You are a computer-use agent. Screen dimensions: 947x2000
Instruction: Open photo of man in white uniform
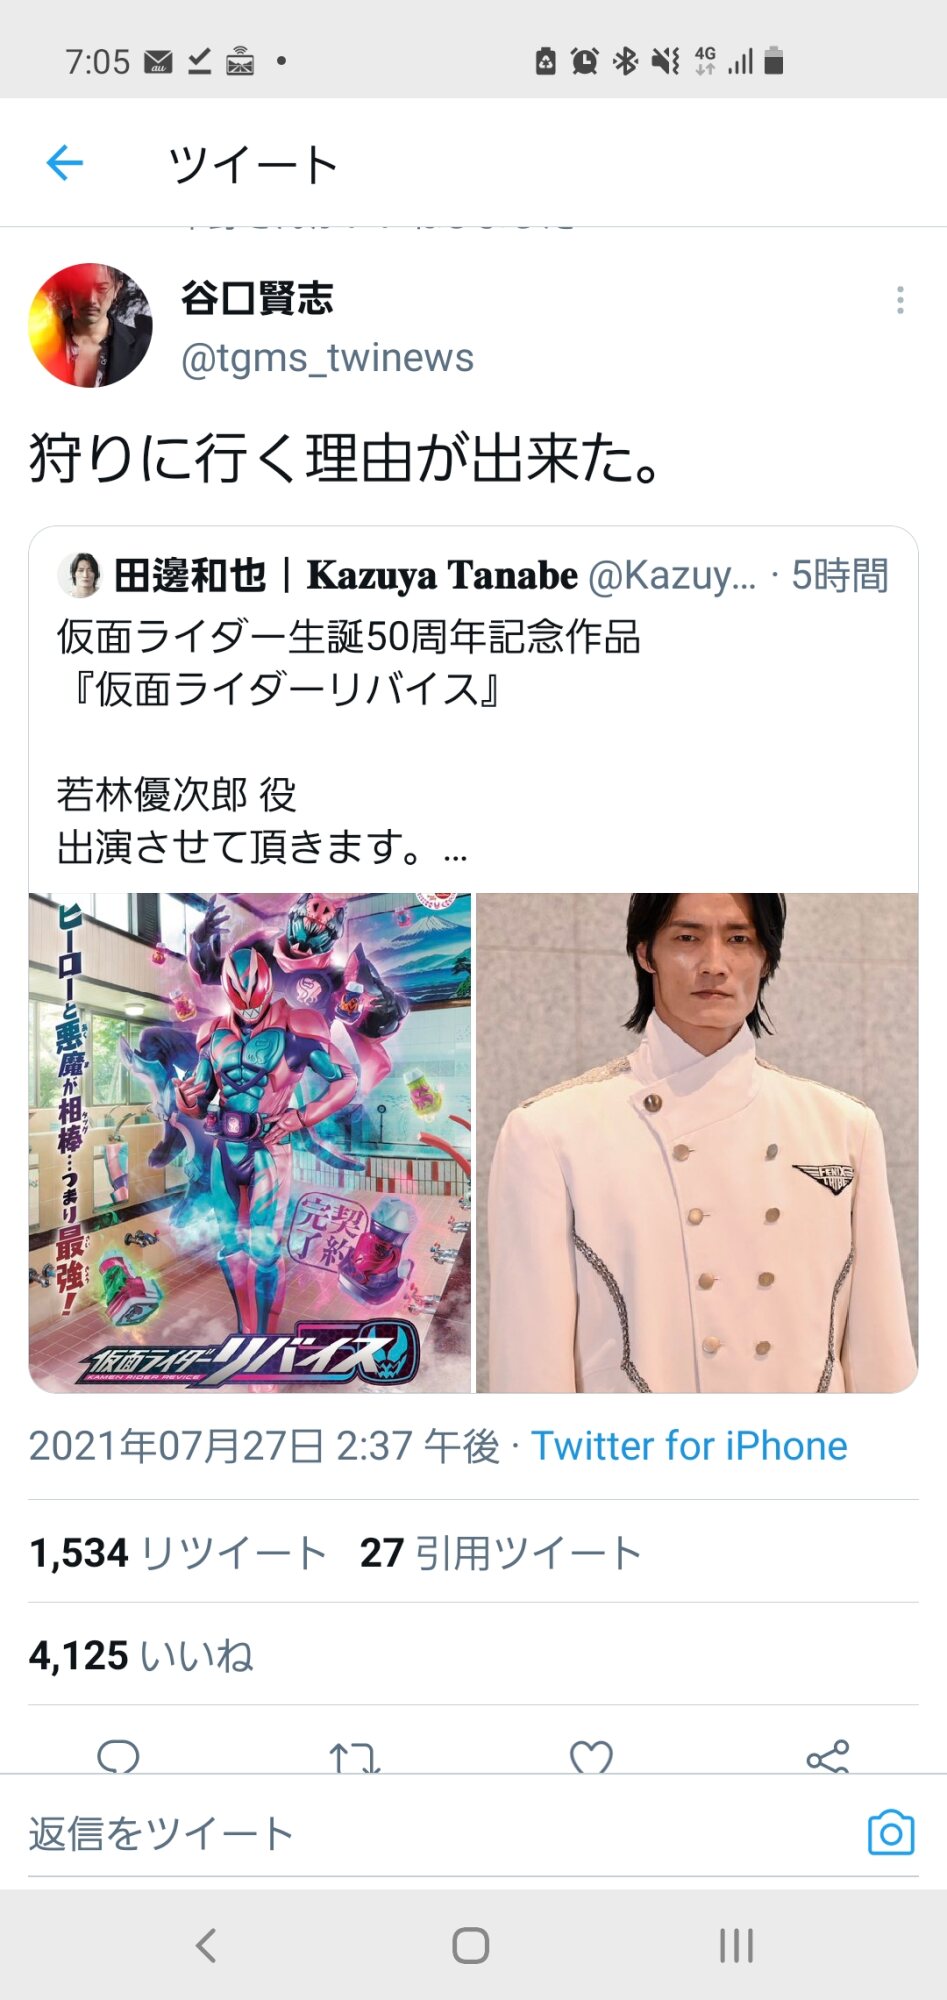697,1143
